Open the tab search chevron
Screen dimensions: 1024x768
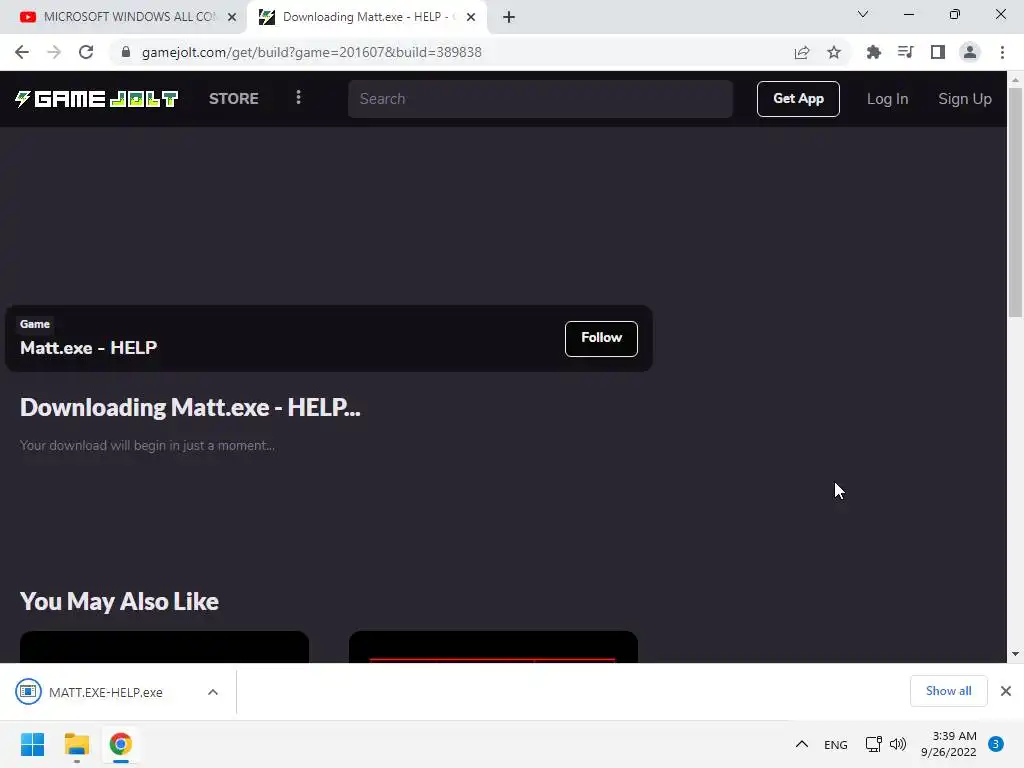pyautogui.click(x=863, y=14)
